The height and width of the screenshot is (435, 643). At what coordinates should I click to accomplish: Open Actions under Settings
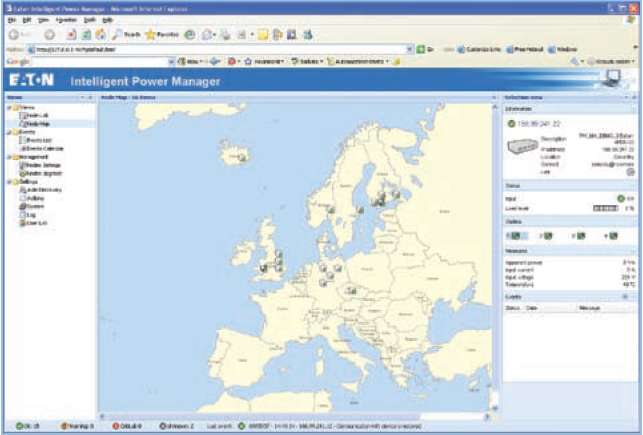tap(32, 198)
